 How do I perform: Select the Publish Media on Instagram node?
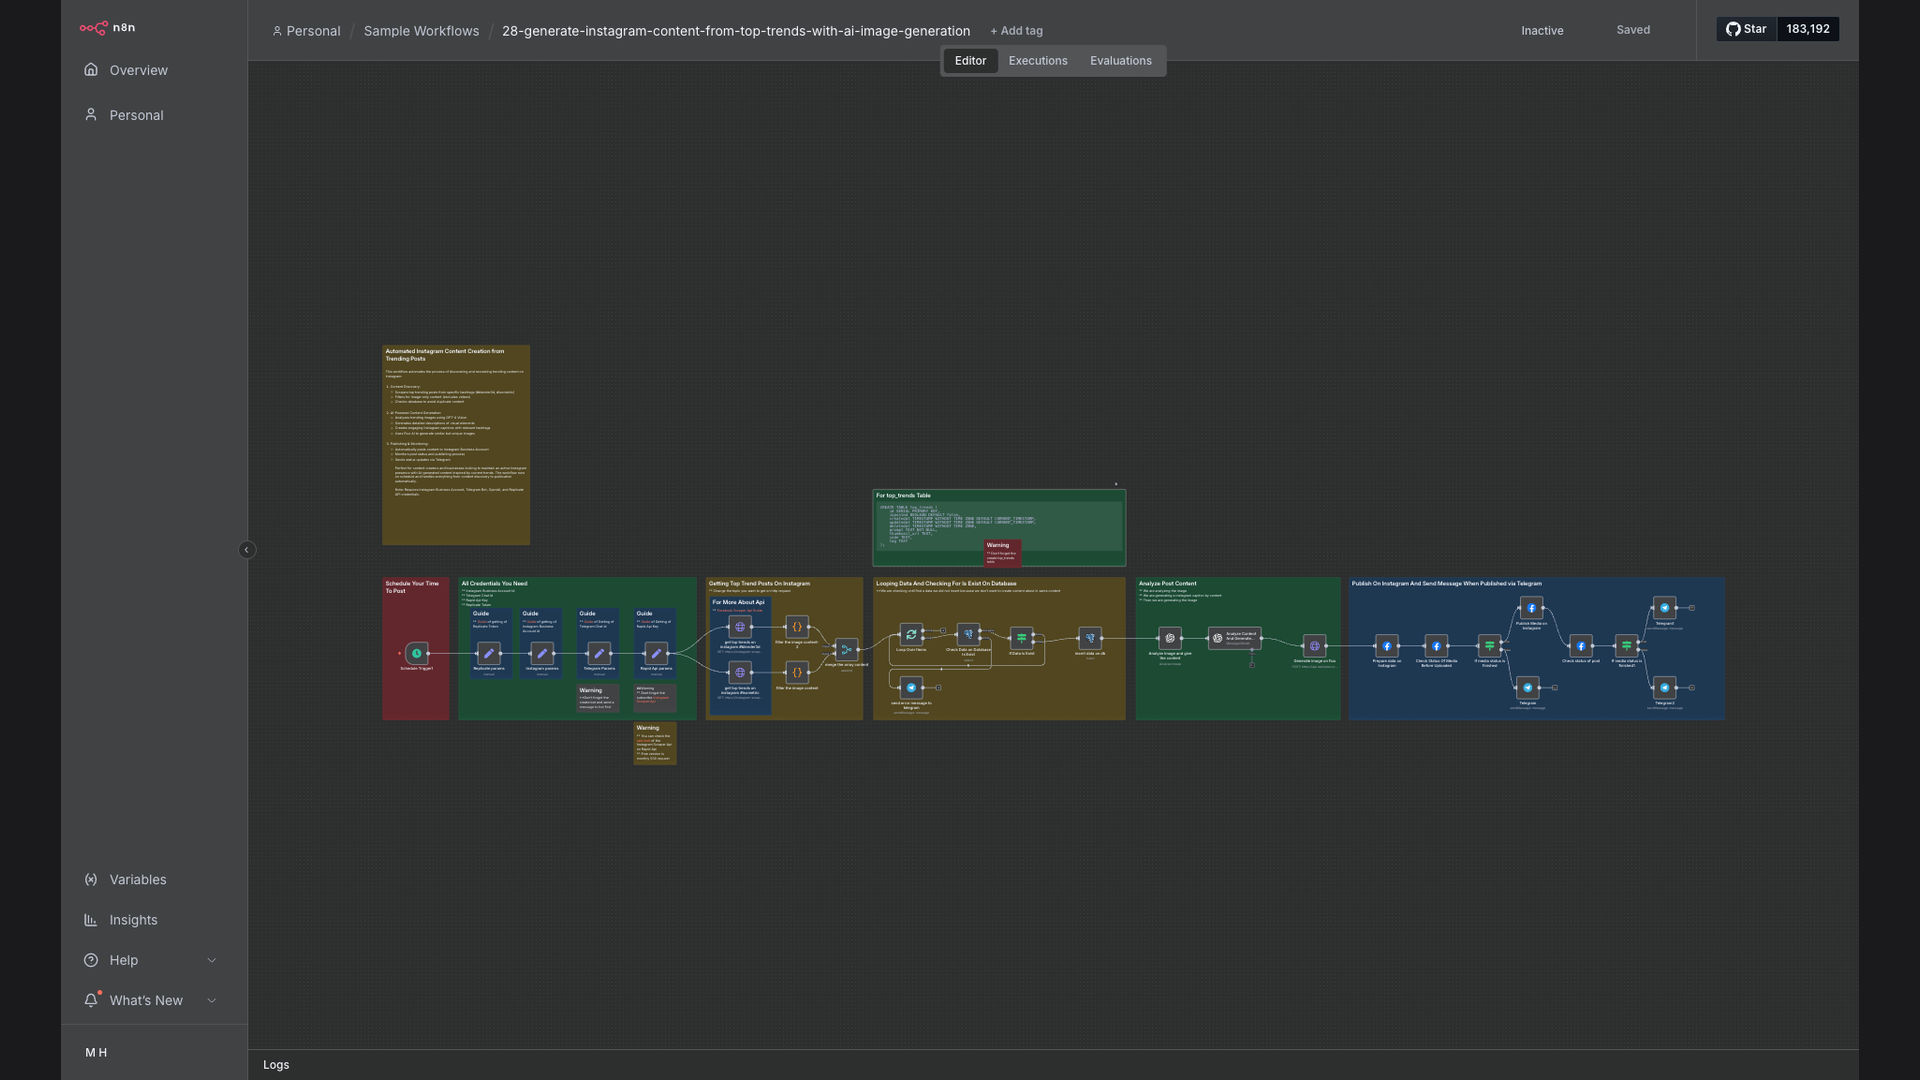pos(1531,608)
